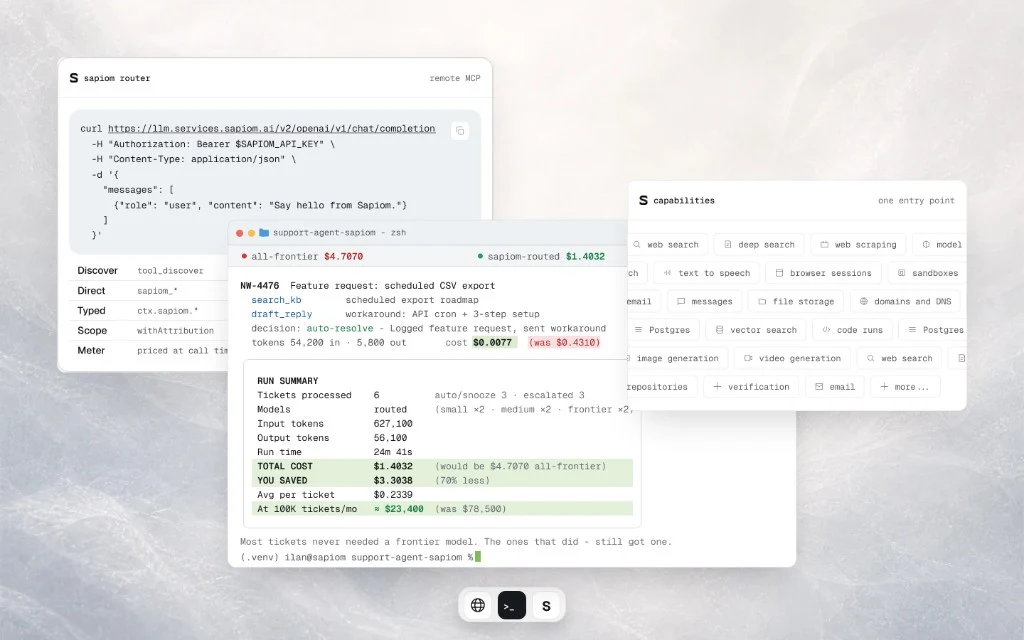Select the verification chip

click(750, 387)
